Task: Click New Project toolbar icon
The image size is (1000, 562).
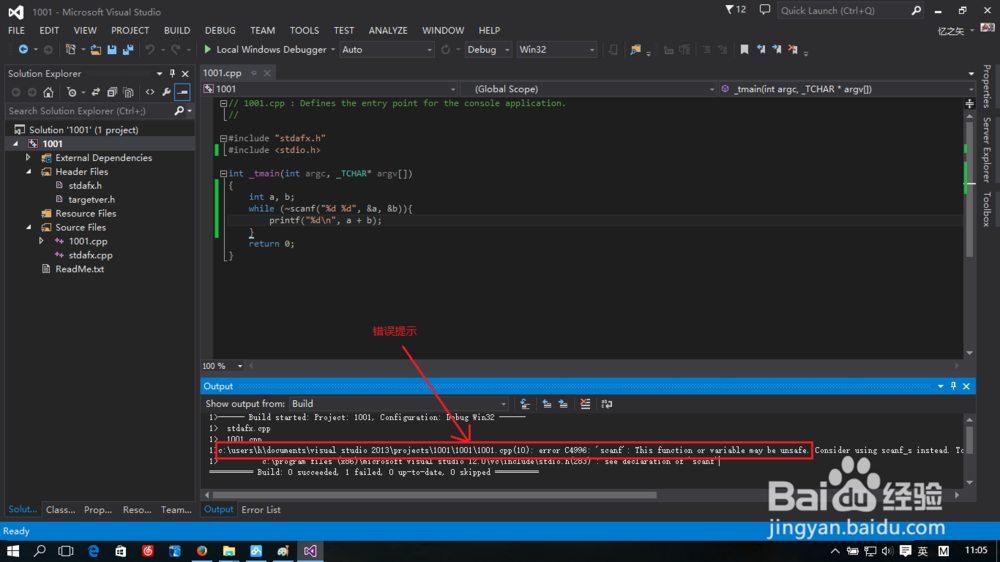Action: tap(71, 49)
